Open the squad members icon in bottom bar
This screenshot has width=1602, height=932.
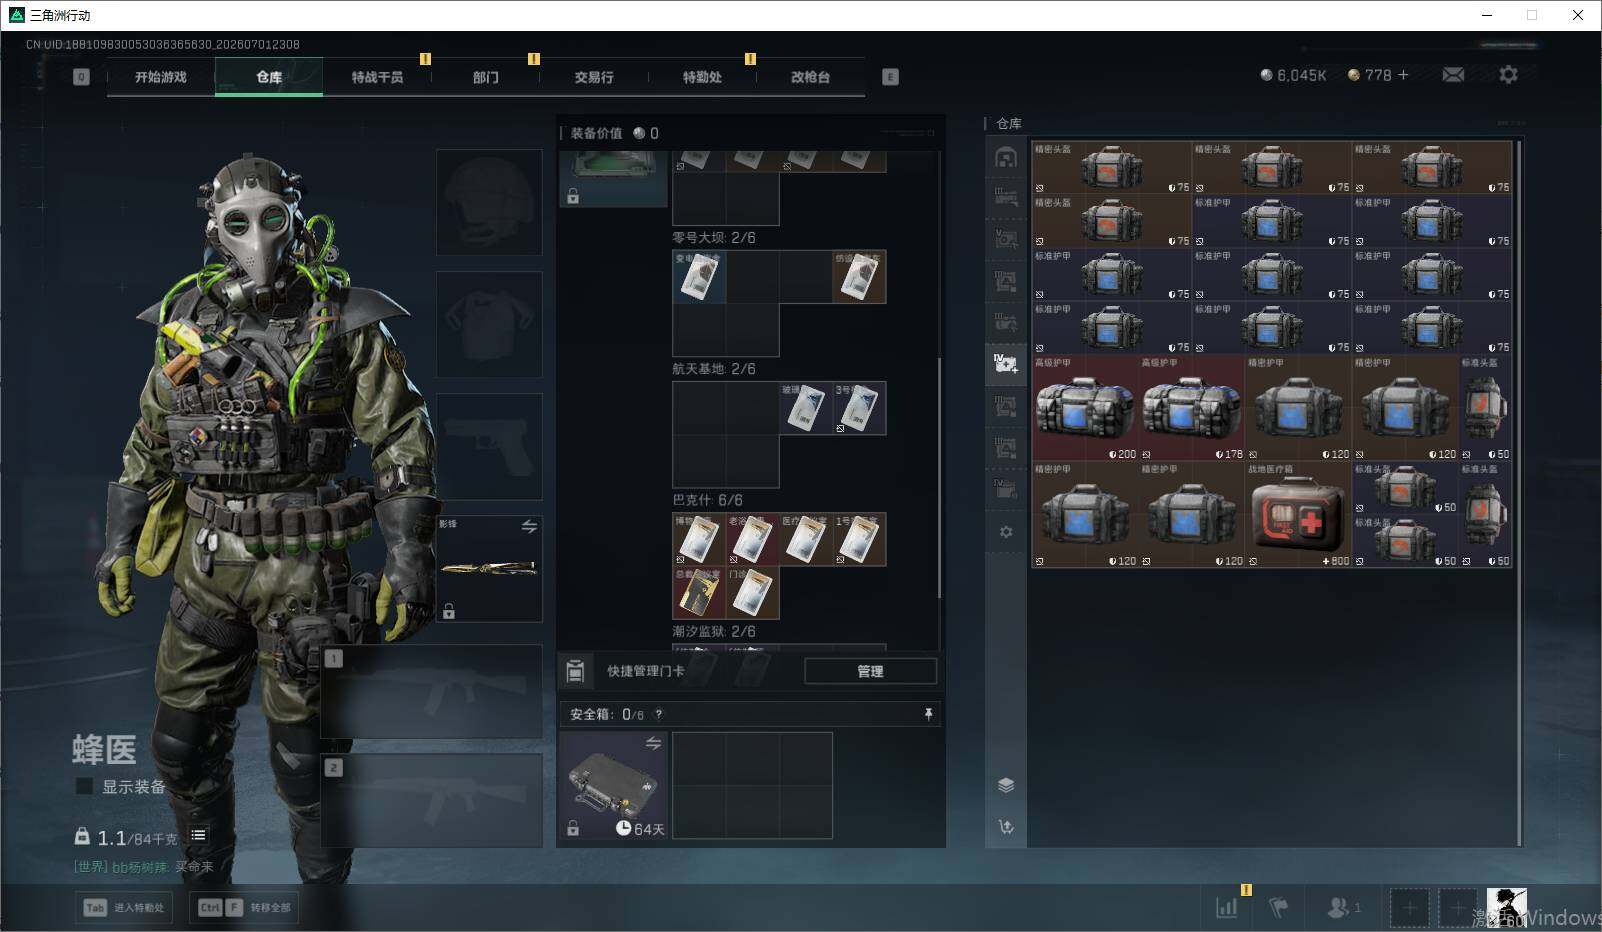pyautogui.click(x=1343, y=907)
